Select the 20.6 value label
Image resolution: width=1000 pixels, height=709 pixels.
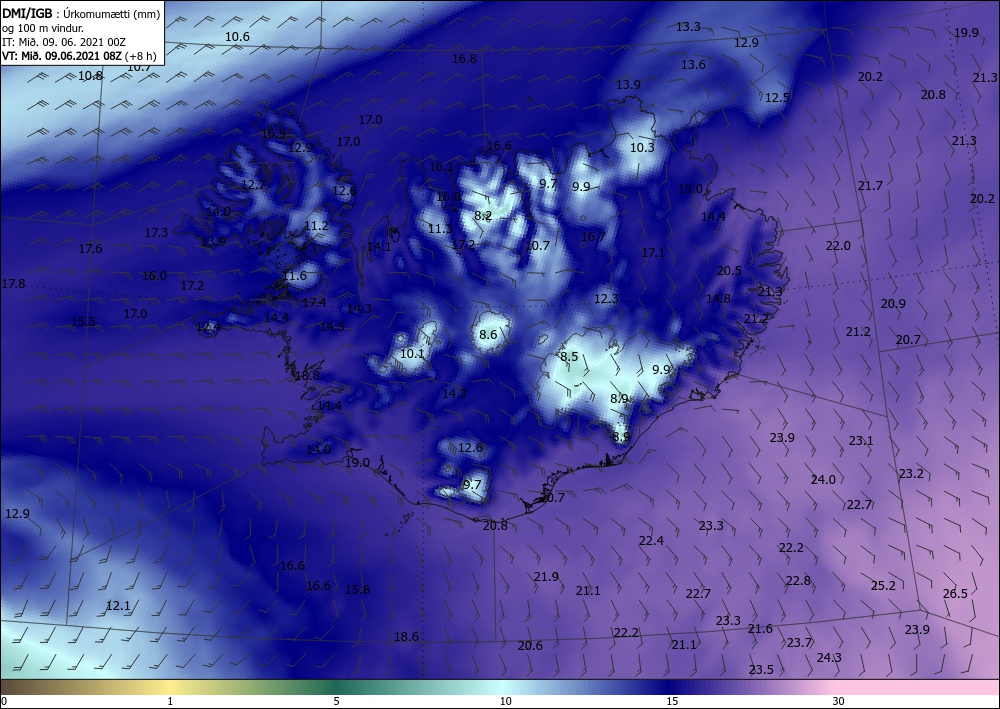(x=530, y=645)
